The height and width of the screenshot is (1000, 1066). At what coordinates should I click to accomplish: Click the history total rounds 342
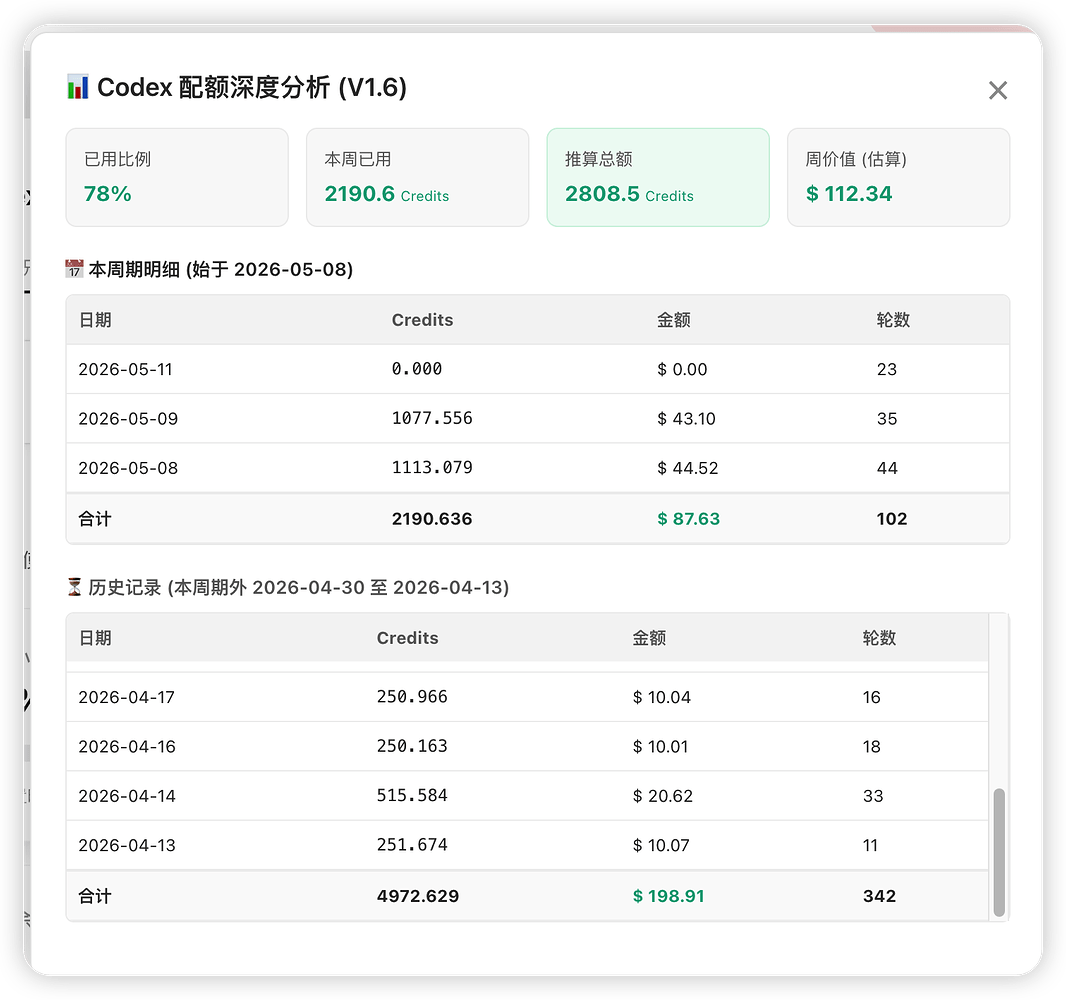click(x=879, y=897)
